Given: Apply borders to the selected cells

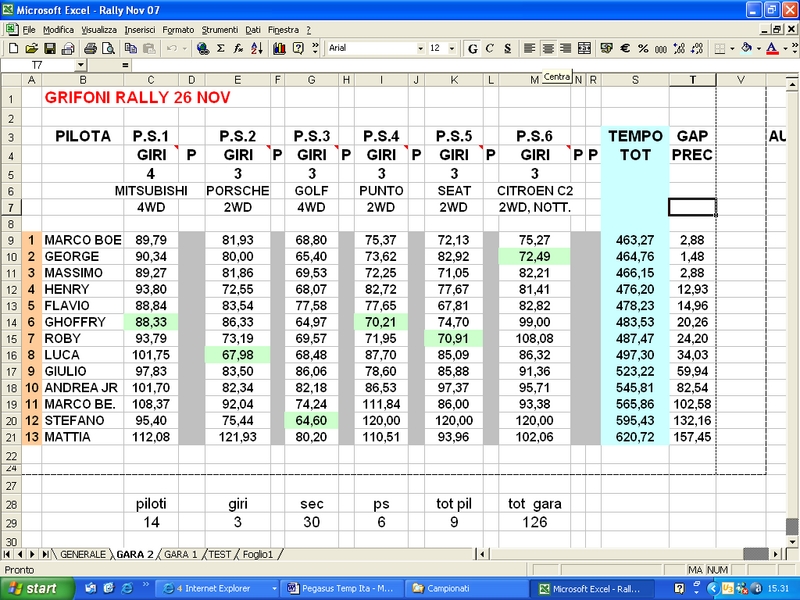Looking at the screenshot, I should (x=720, y=48).
